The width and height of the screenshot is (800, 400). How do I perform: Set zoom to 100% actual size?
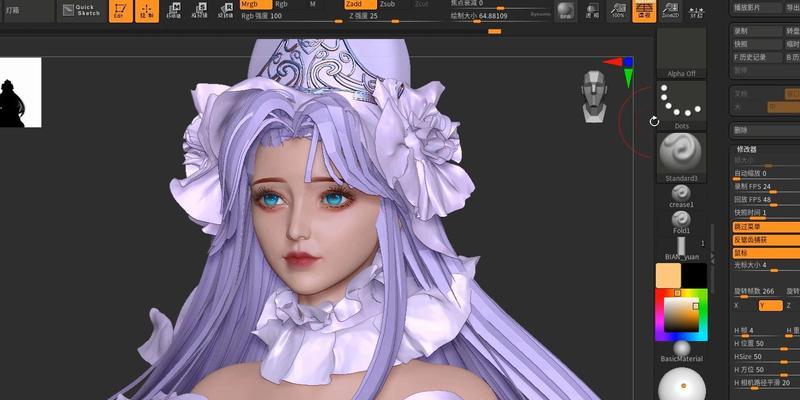618,11
